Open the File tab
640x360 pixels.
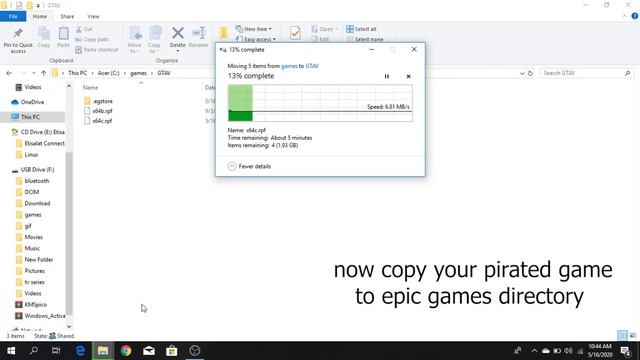pos(13,16)
